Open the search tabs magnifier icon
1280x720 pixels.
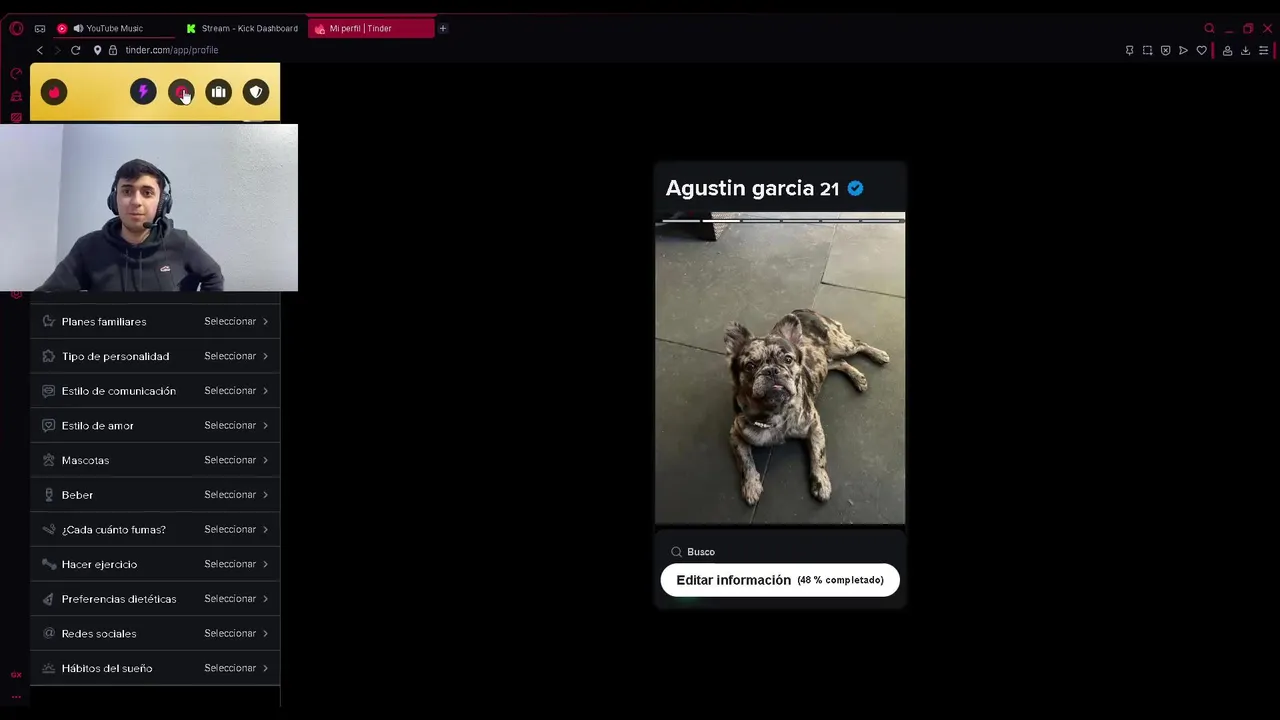(1209, 28)
